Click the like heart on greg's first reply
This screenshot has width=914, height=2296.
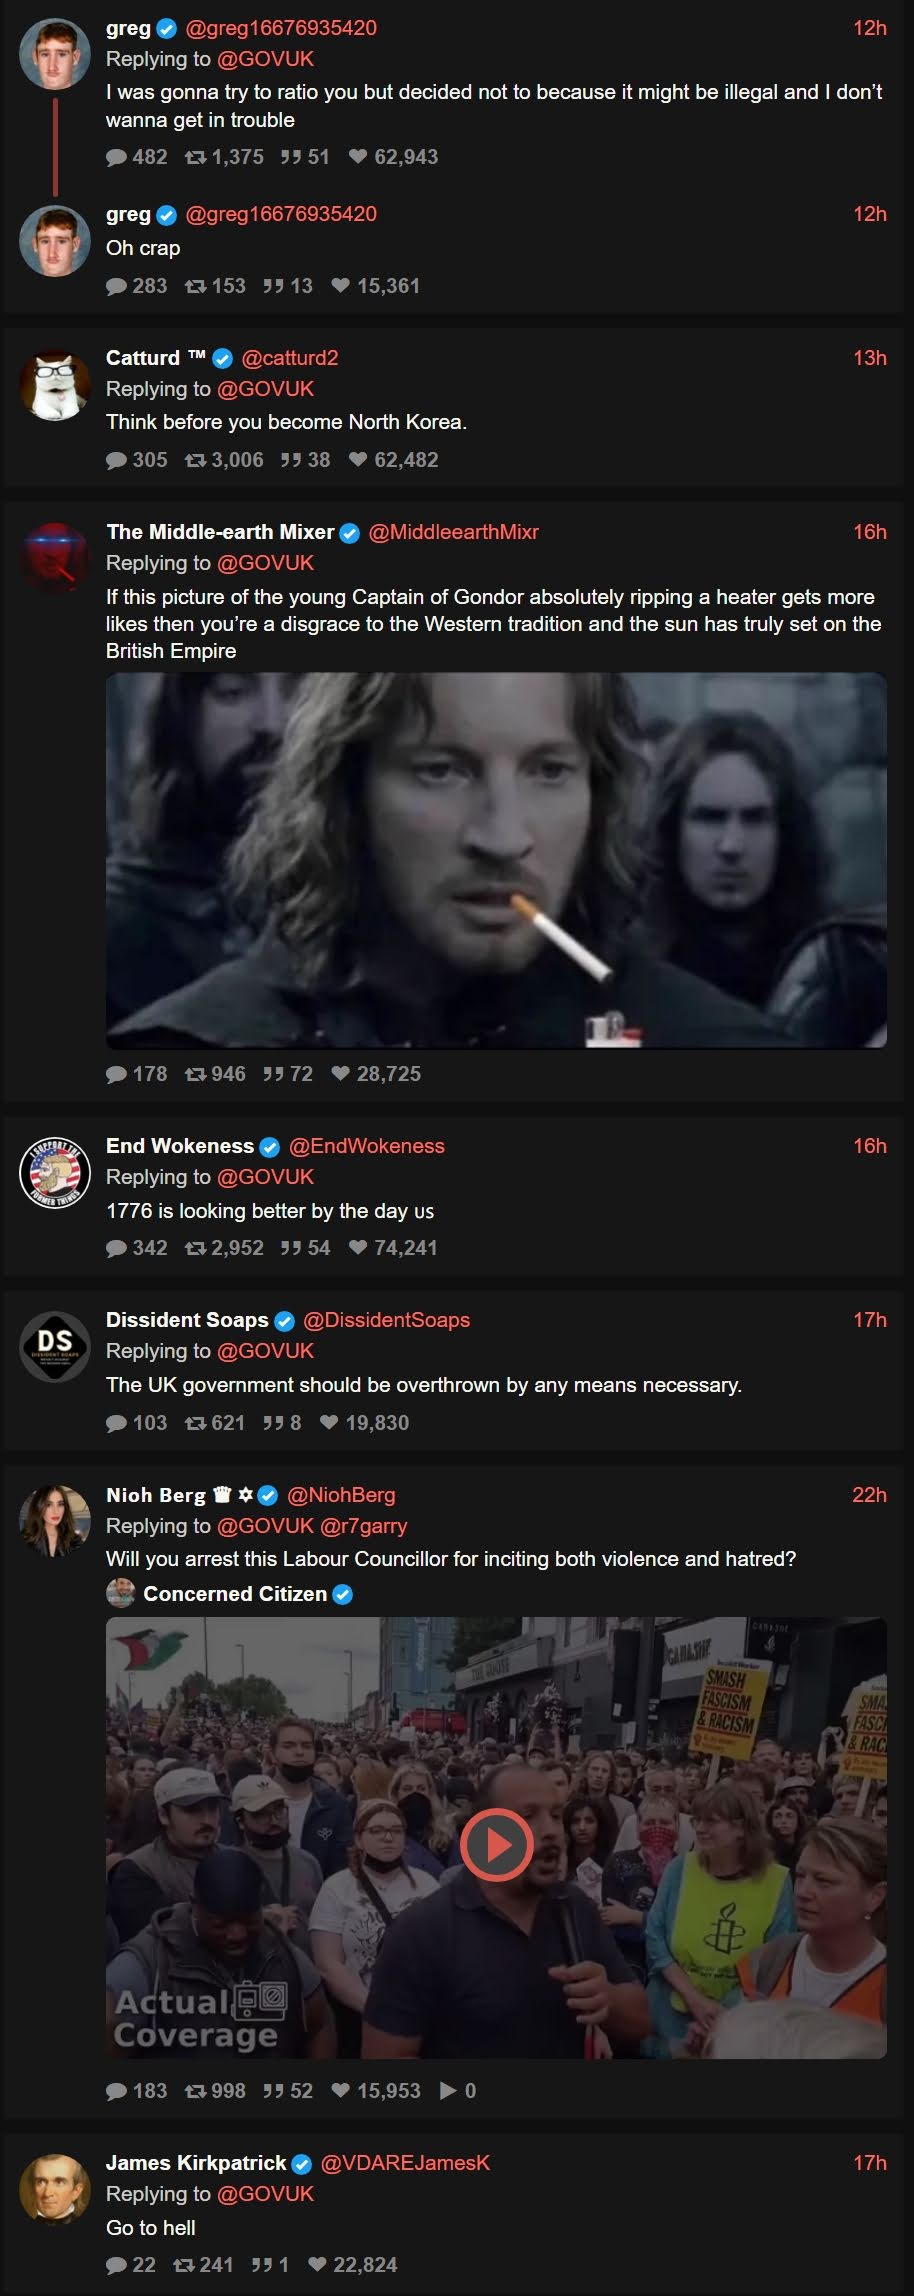pos(357,157)
